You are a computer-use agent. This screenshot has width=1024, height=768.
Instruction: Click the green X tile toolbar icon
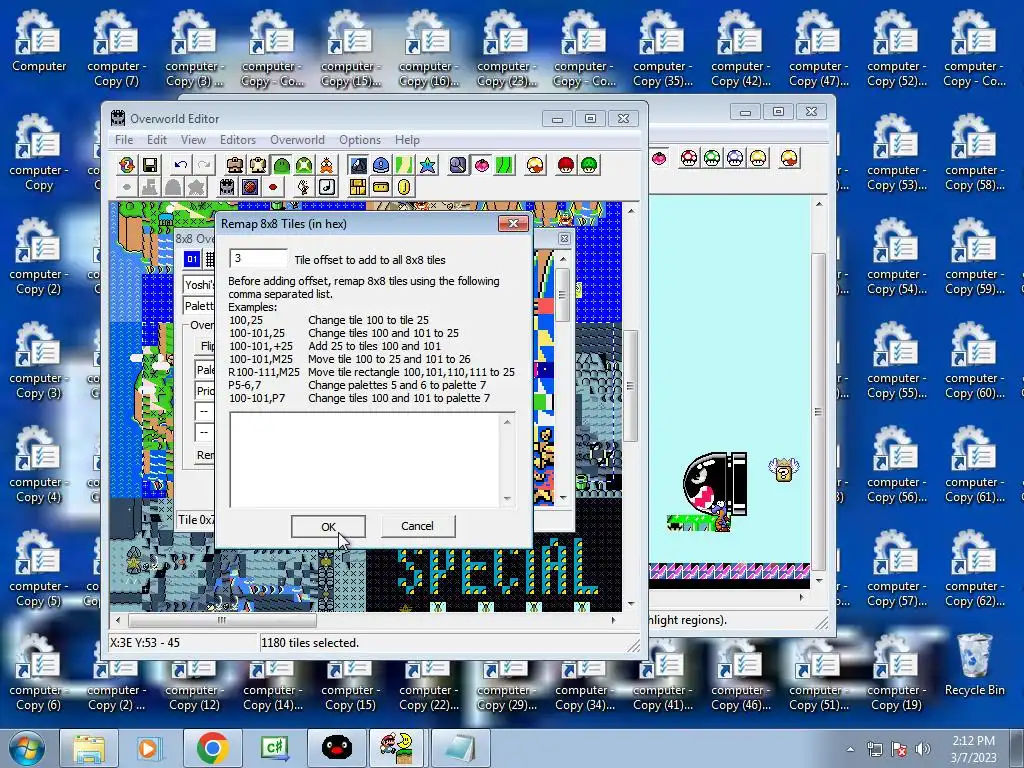coord(304,165)
